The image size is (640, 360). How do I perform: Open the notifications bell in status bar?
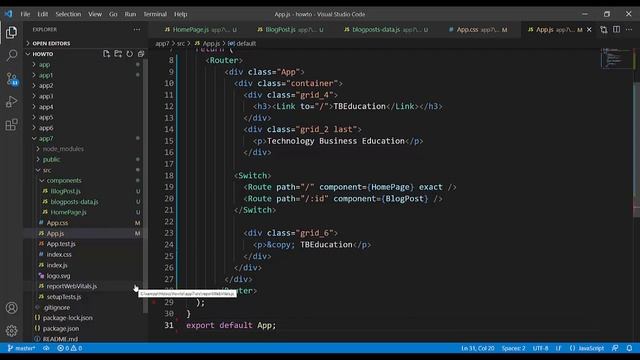[629, 348]
